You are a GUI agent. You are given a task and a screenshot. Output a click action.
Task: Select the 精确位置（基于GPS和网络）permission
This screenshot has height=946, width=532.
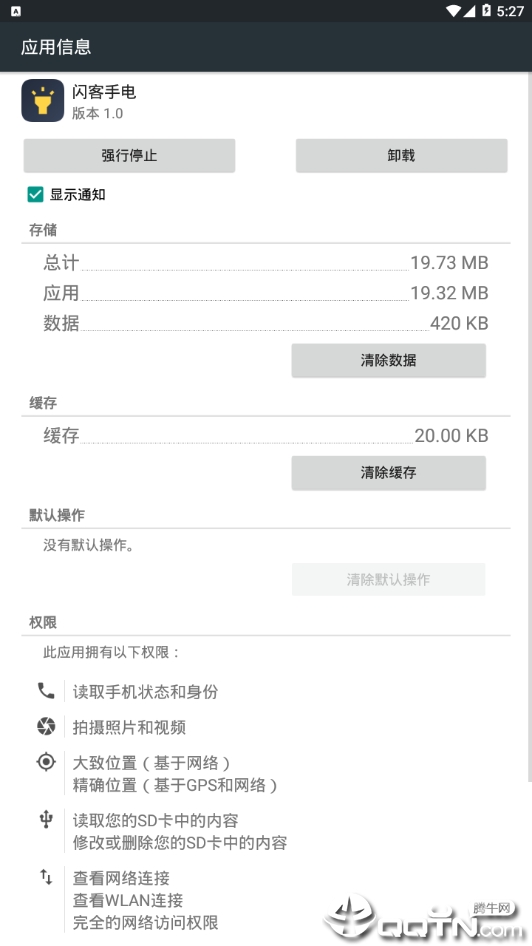click(176, 785)
